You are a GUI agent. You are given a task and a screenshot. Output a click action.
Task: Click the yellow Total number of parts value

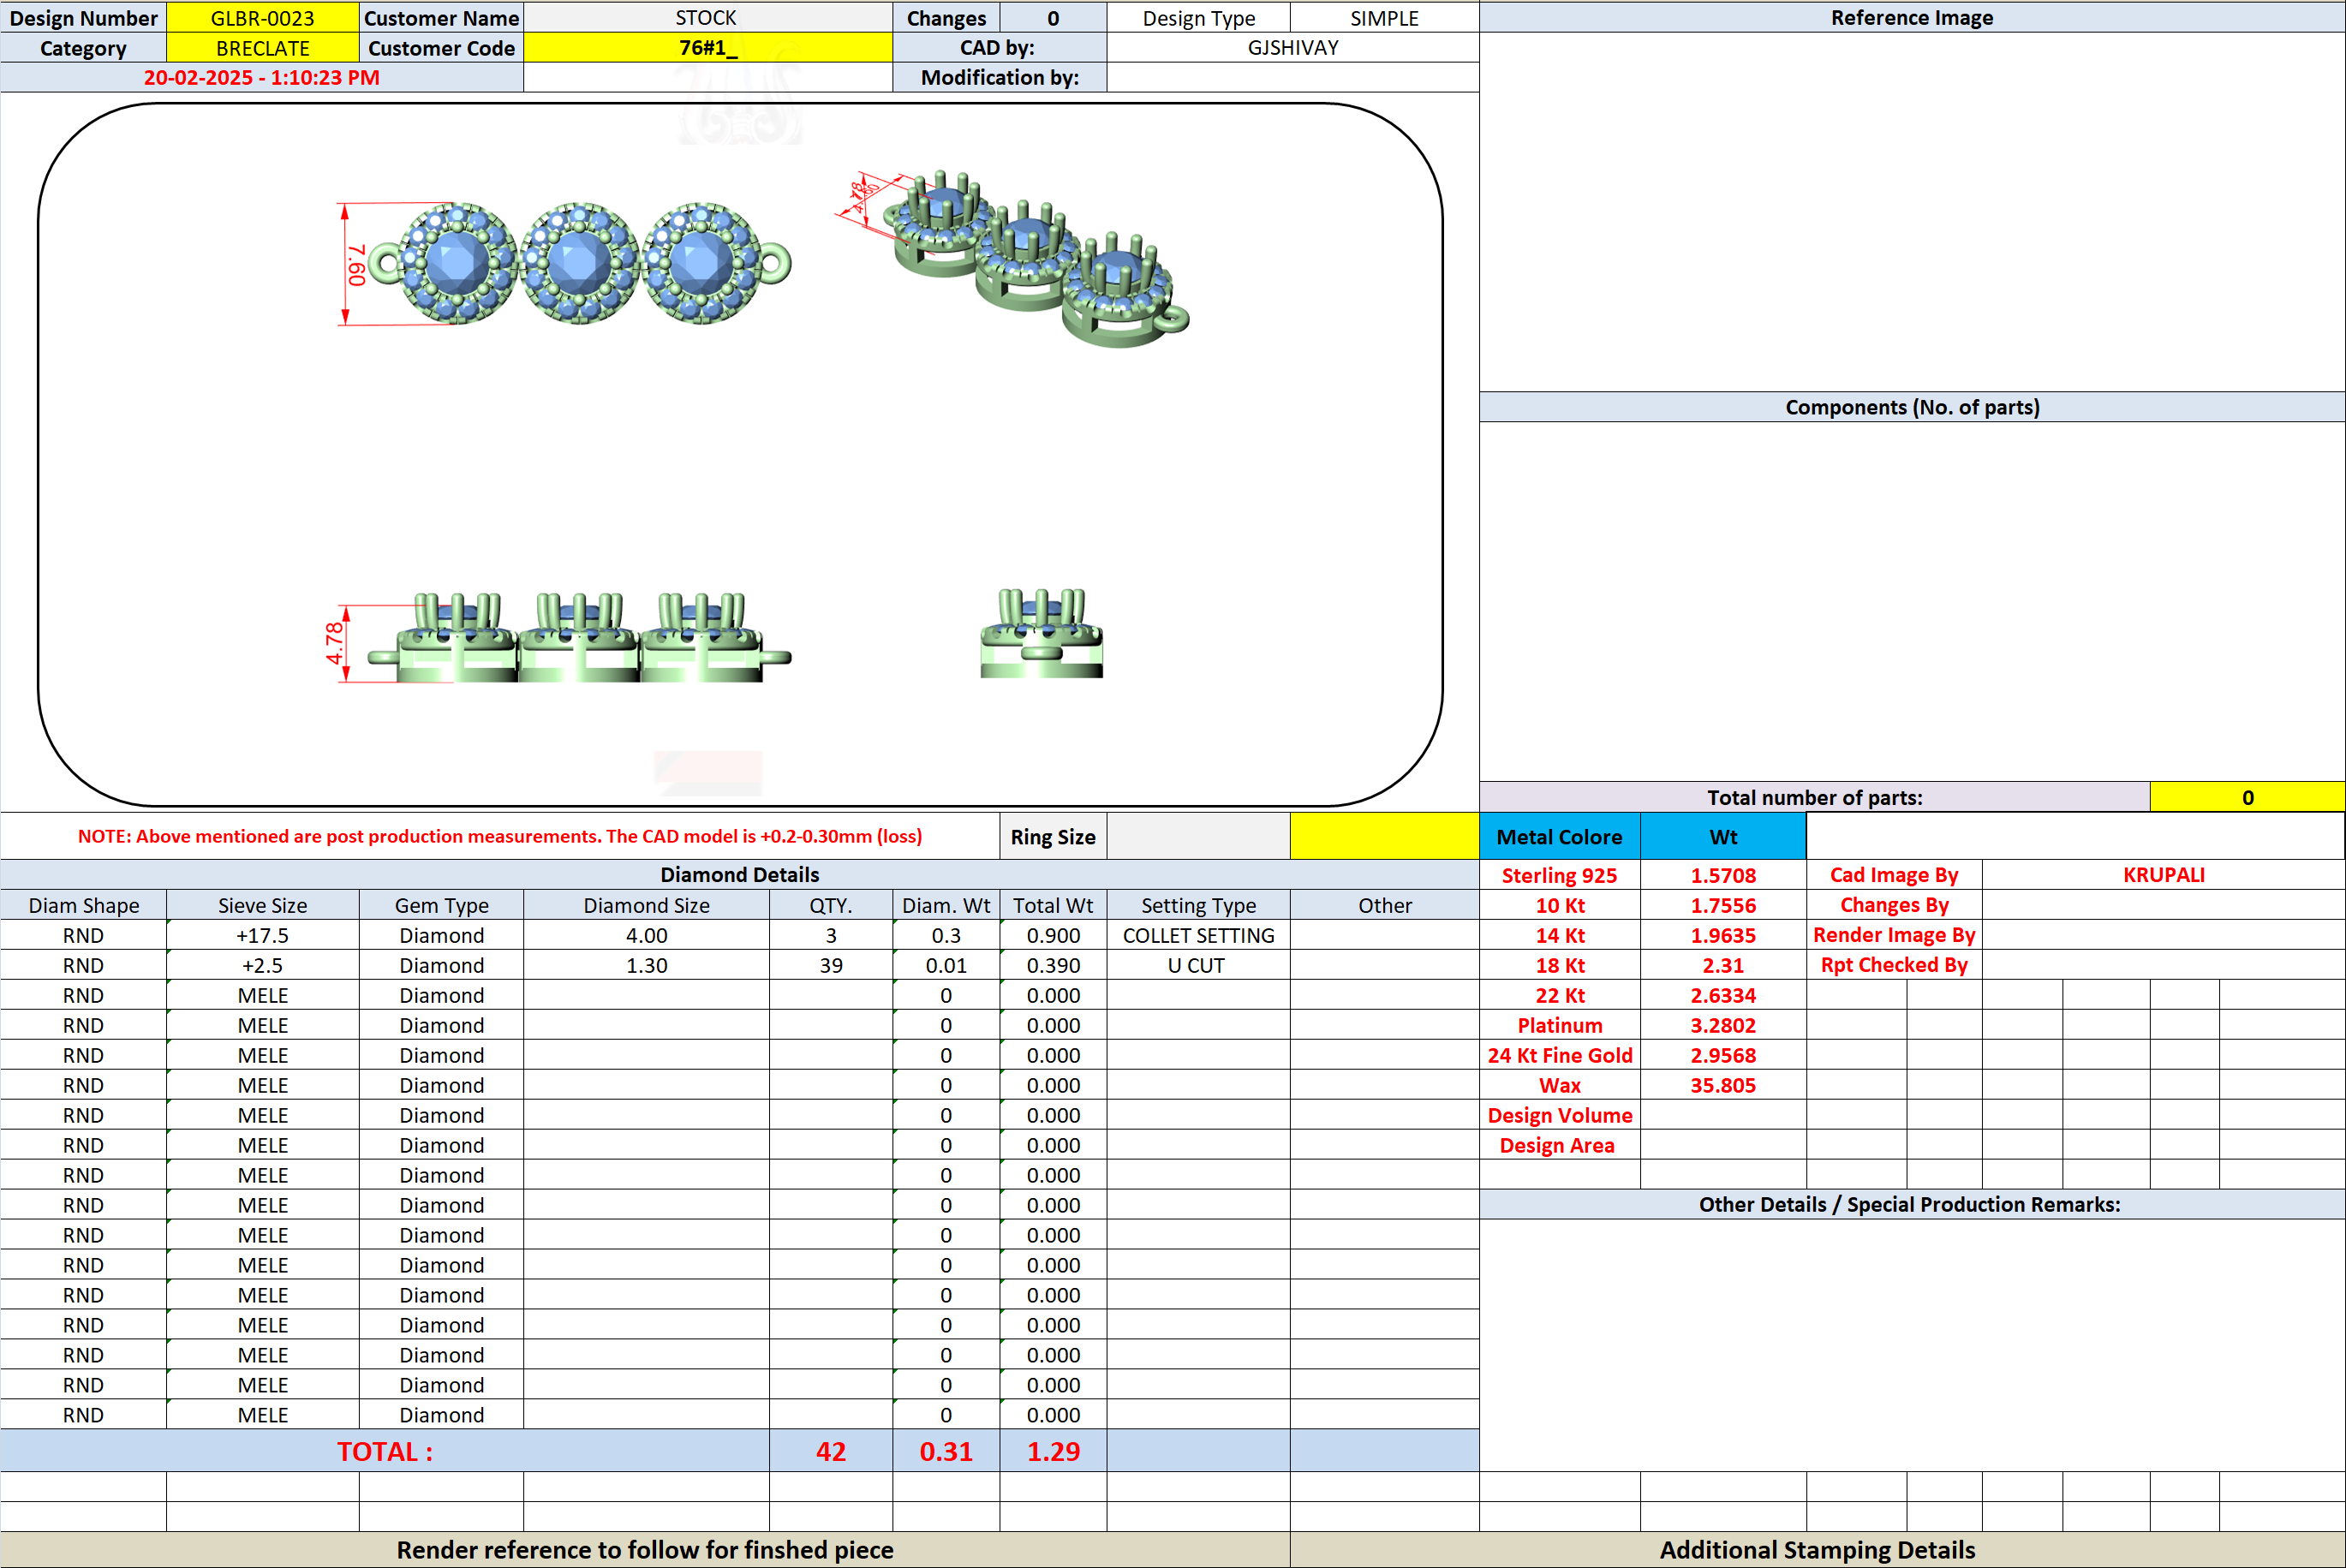coord(2247,797)
